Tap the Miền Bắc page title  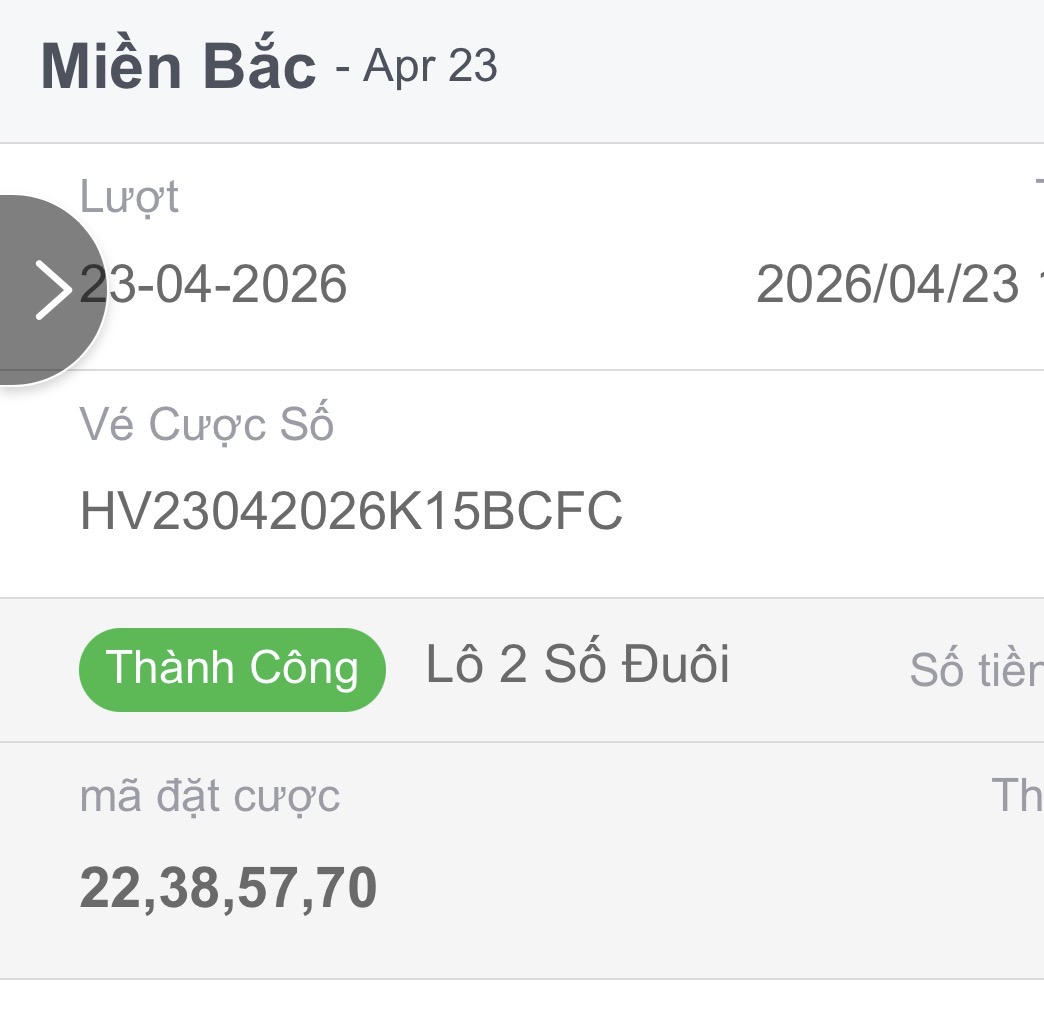[178, 67]
